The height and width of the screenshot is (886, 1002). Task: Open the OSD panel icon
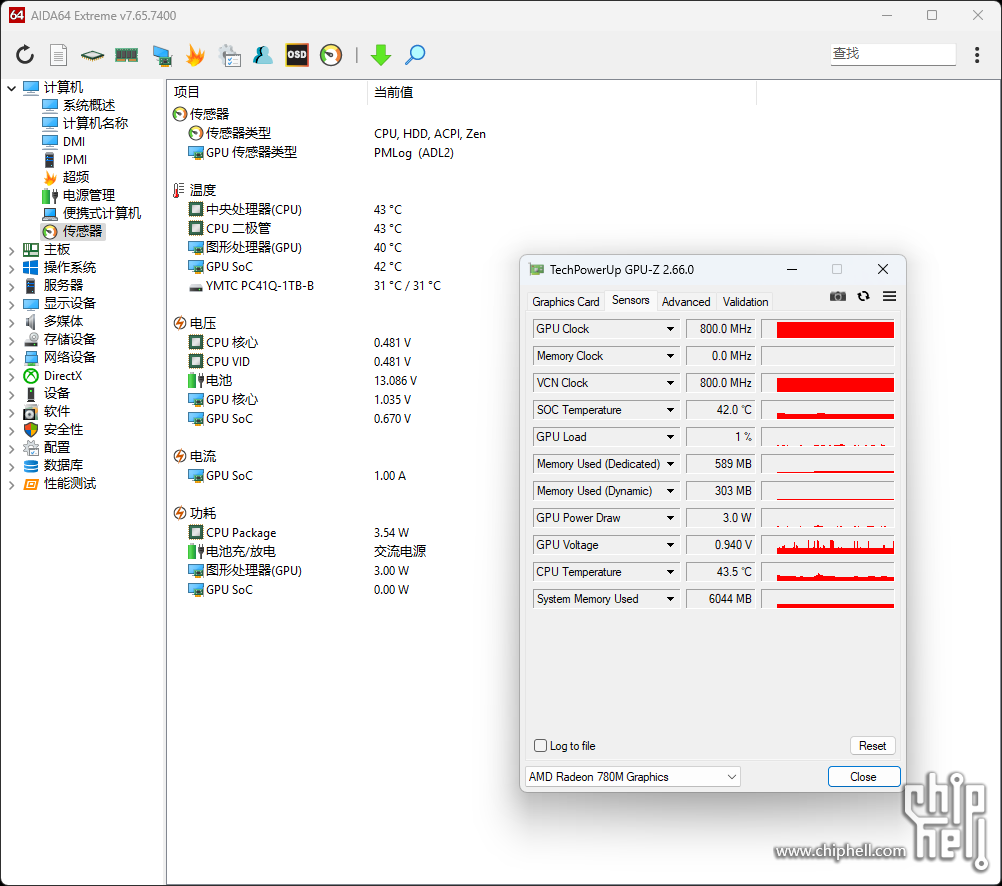tap(297, 55)
